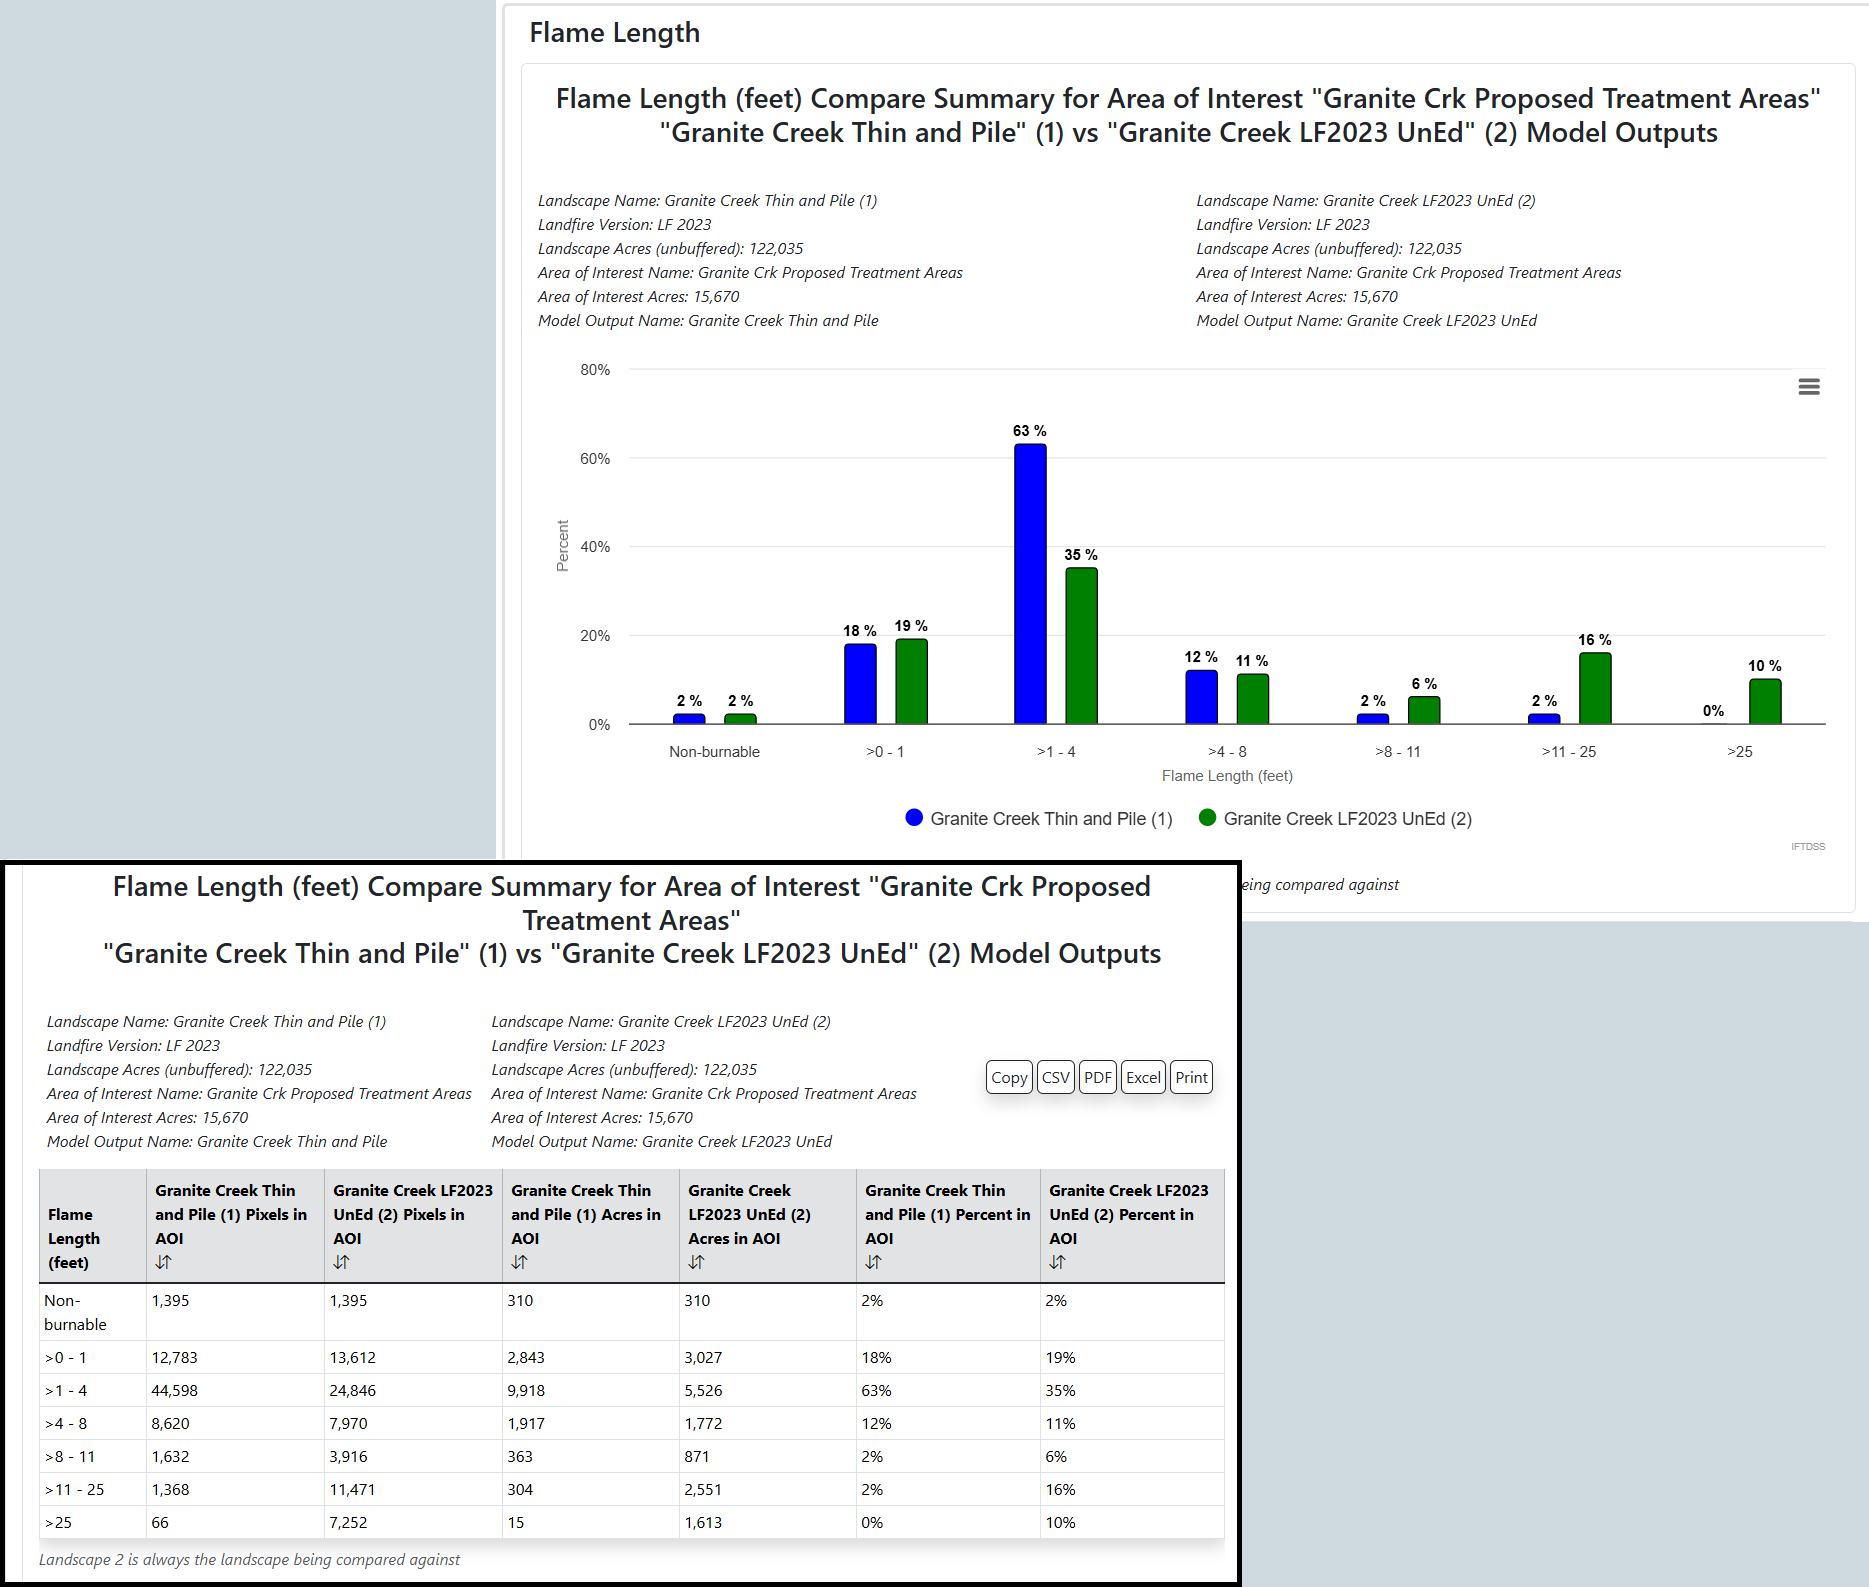This screenshot has height=1587, width=1869.
Task: Sort by LF2023 UnEd Pixels column
Action: (341, 1262)
